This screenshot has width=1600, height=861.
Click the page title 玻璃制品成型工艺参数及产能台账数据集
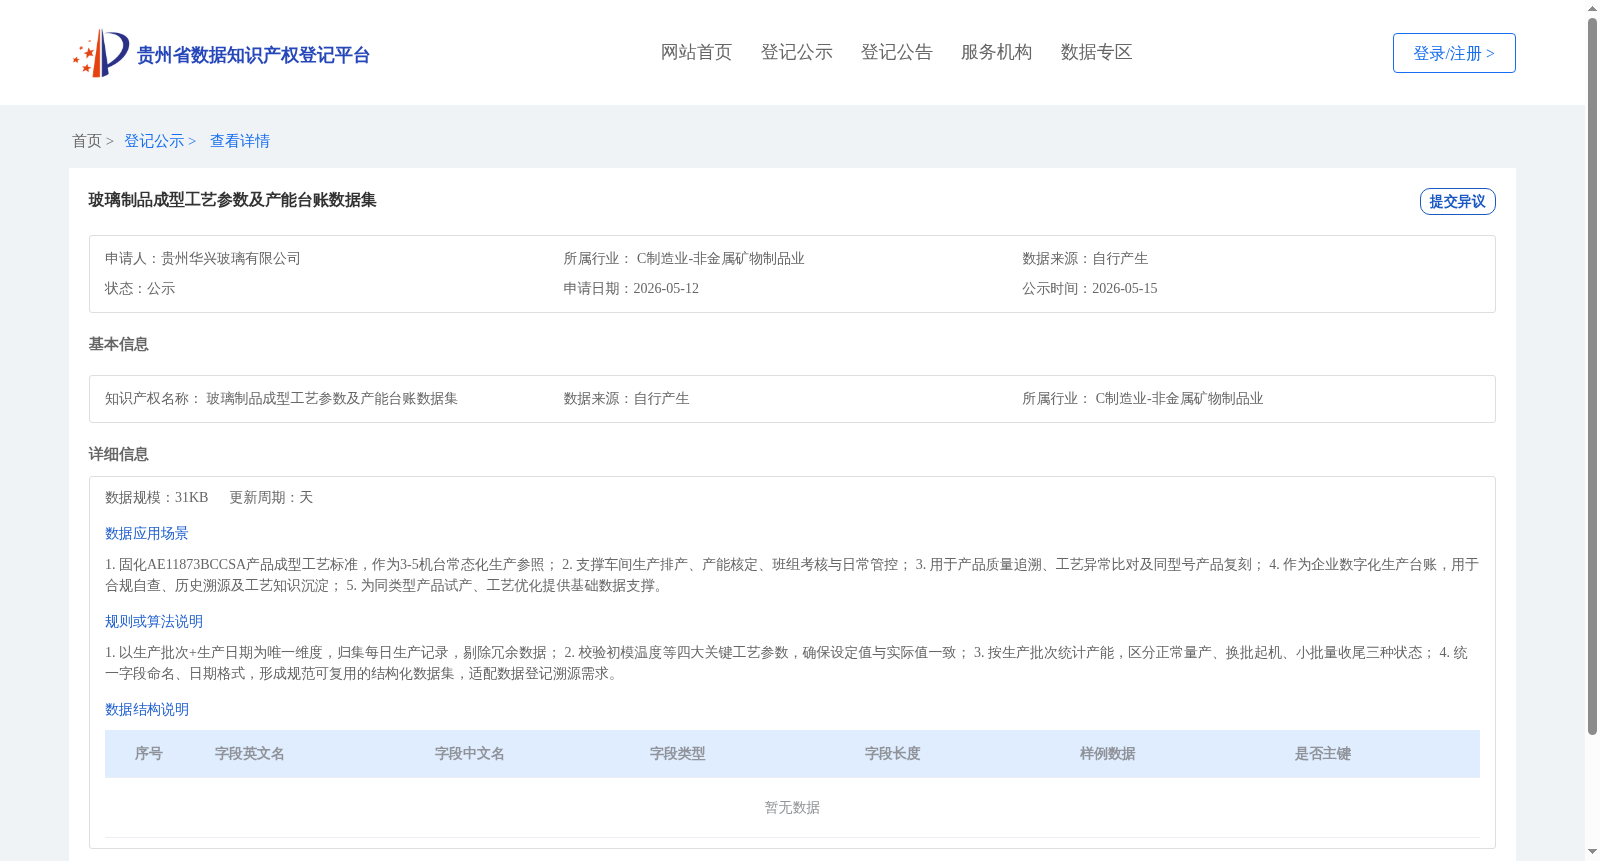click(x=232, y=200)
